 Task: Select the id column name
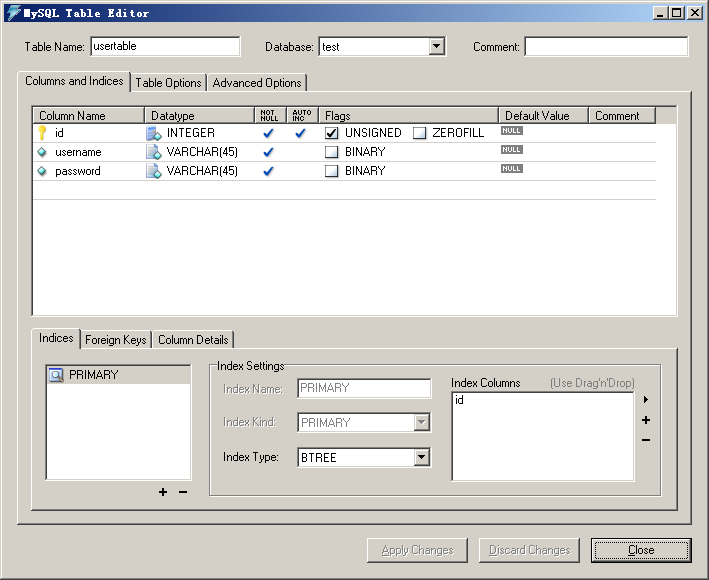coord(59,133)
